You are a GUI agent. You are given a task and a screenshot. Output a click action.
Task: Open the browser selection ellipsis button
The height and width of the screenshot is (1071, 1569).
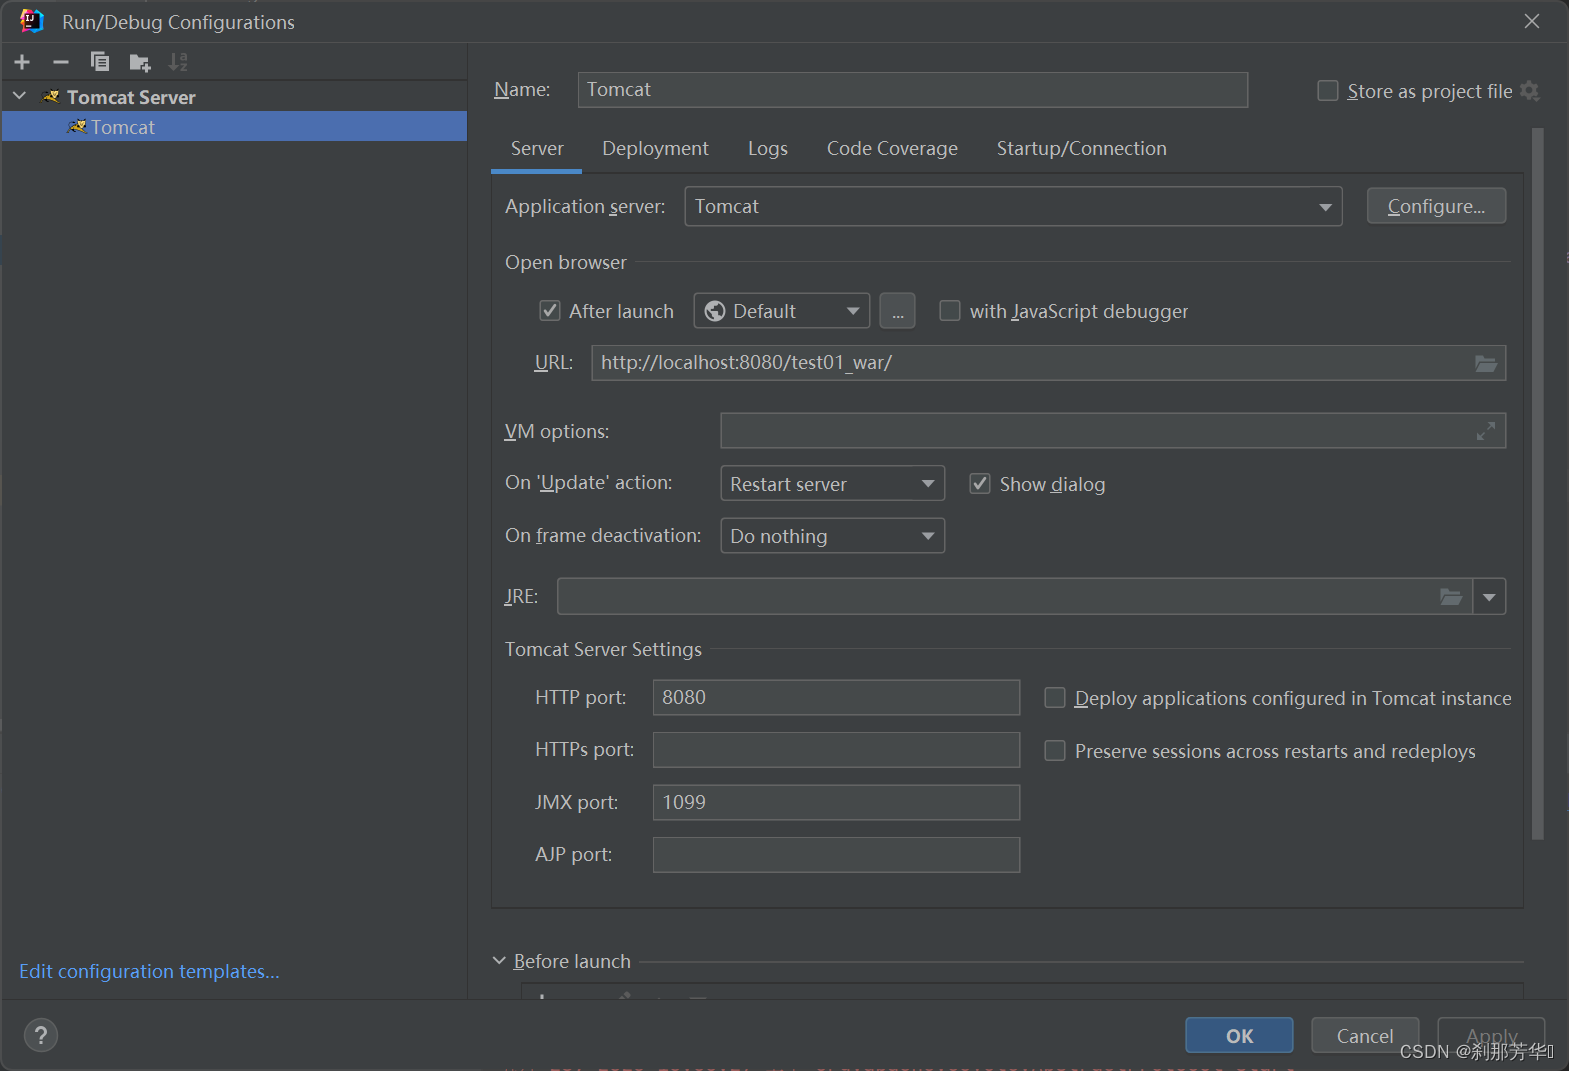pos(897,311)
